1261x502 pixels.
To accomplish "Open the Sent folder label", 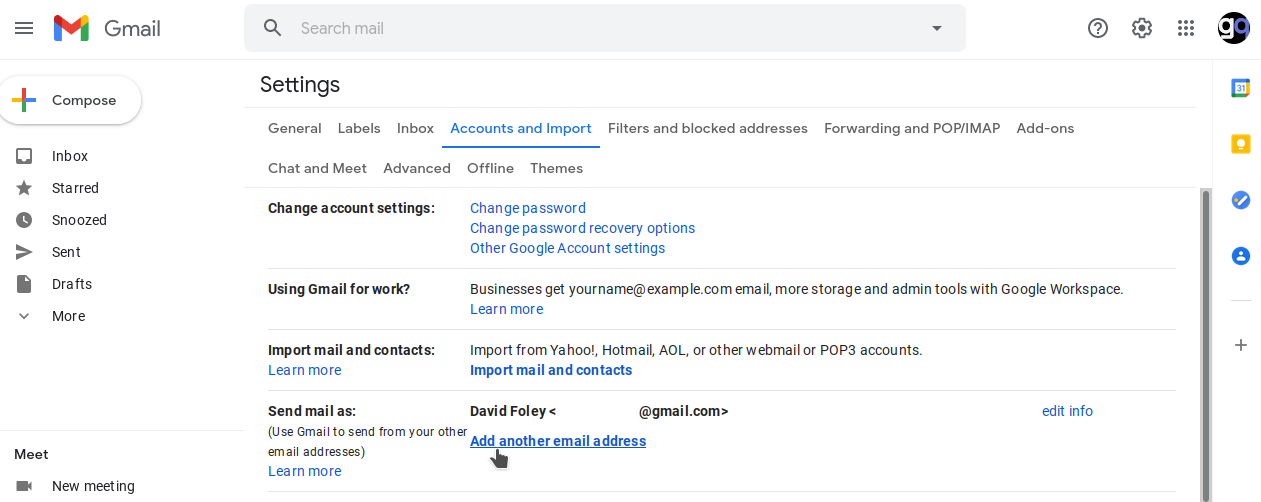I will (x=66, y=252).
